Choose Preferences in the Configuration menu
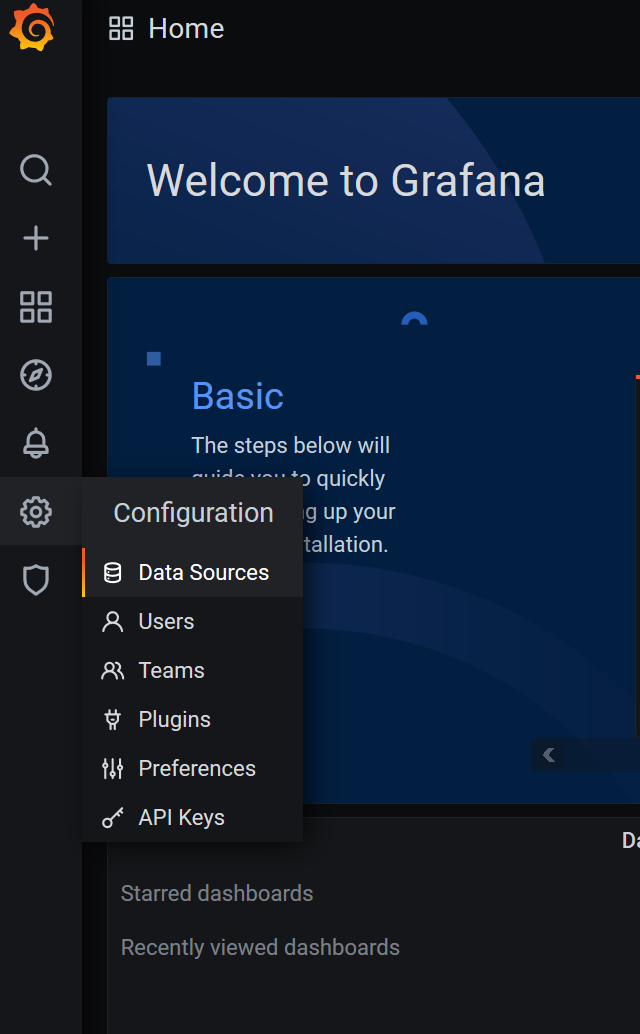640x1034 pixels. tap(192, 768)
